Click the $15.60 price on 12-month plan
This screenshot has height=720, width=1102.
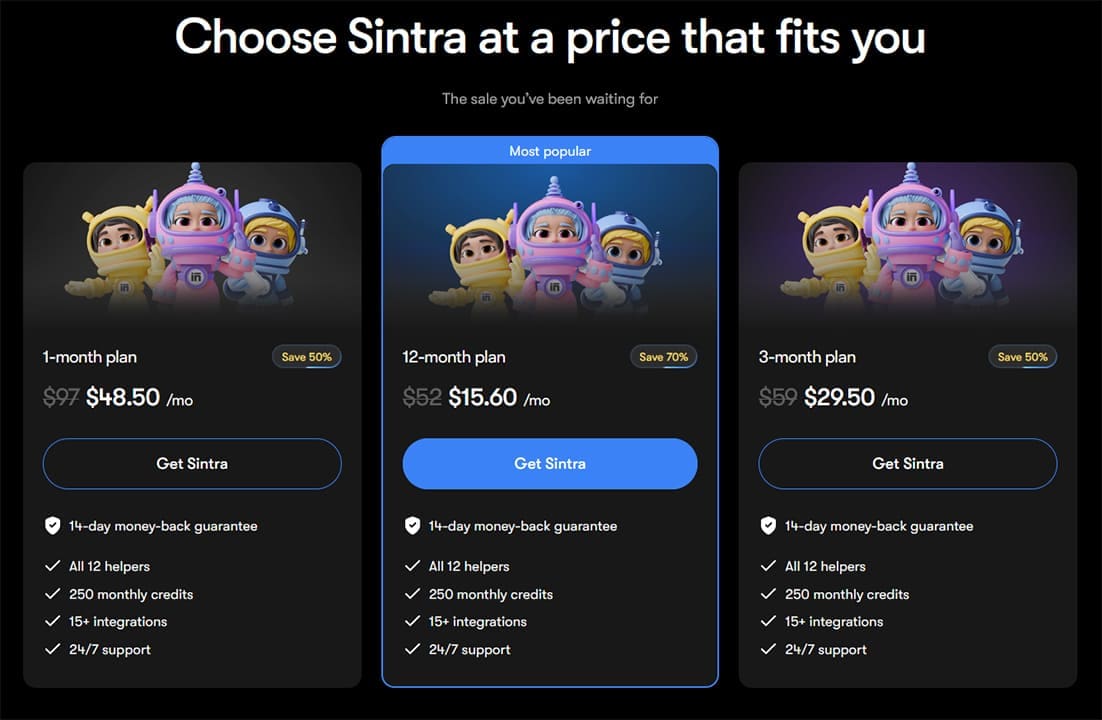point(483,398)
